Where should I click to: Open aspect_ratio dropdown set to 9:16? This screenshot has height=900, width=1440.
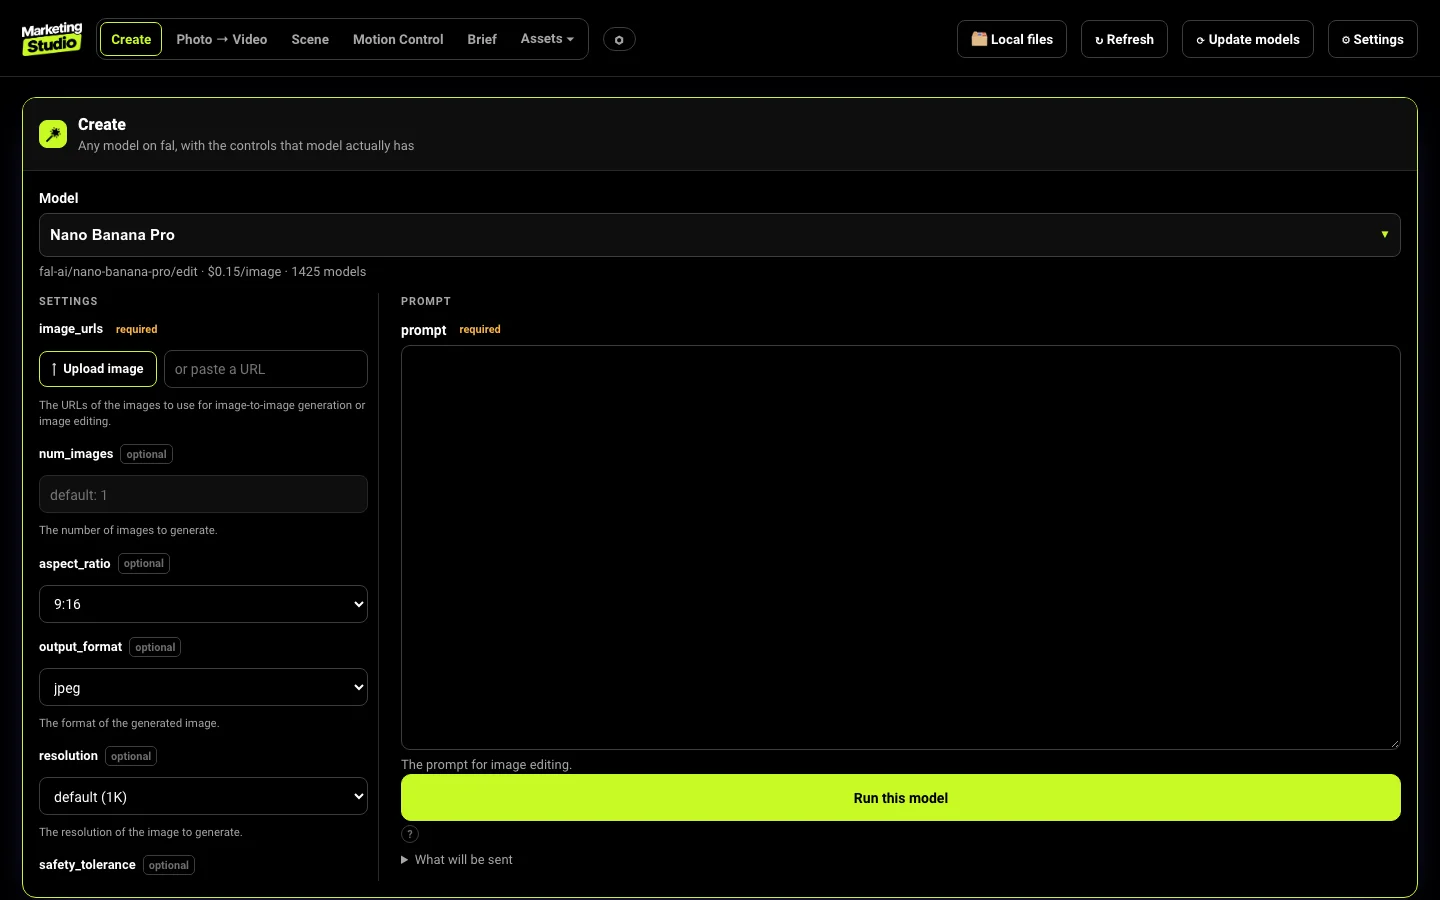(x=203, y=604)
